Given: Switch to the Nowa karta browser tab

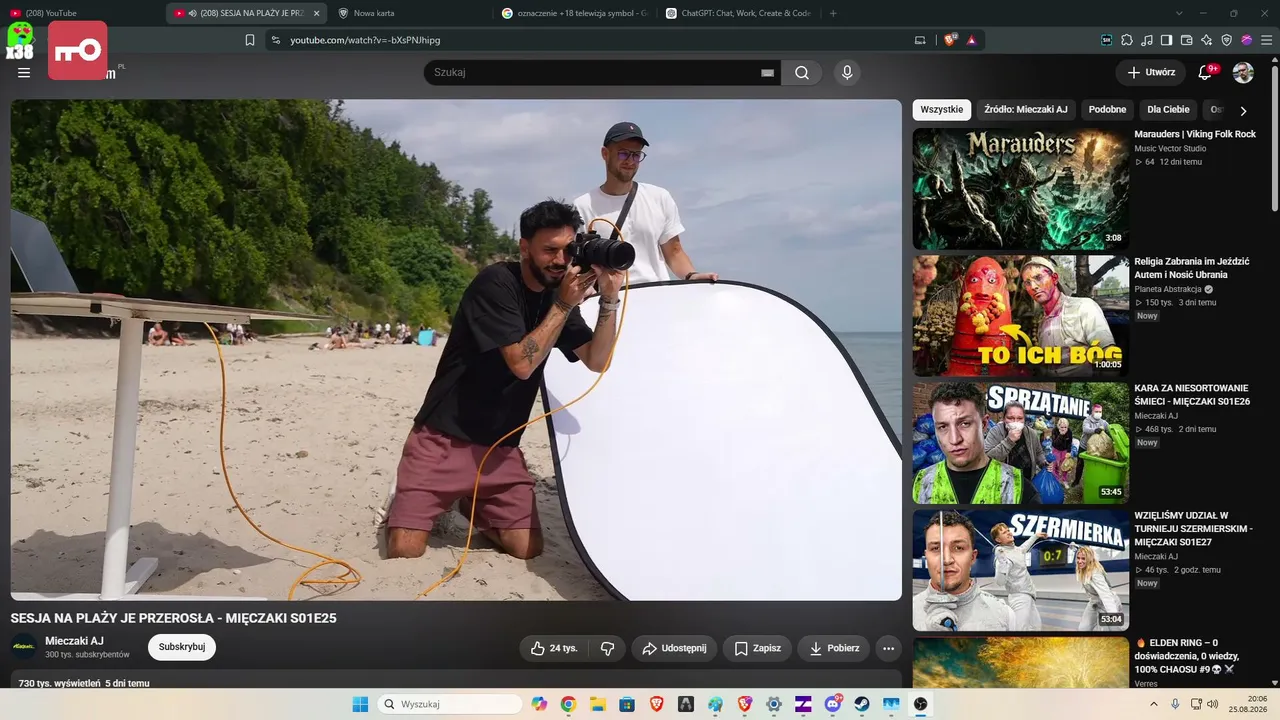Looking at the screenshot, I should (410, 13).
